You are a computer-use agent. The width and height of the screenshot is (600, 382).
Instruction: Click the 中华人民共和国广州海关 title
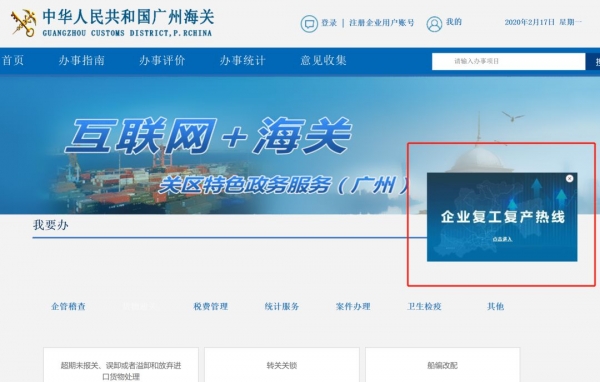(128, 17)
